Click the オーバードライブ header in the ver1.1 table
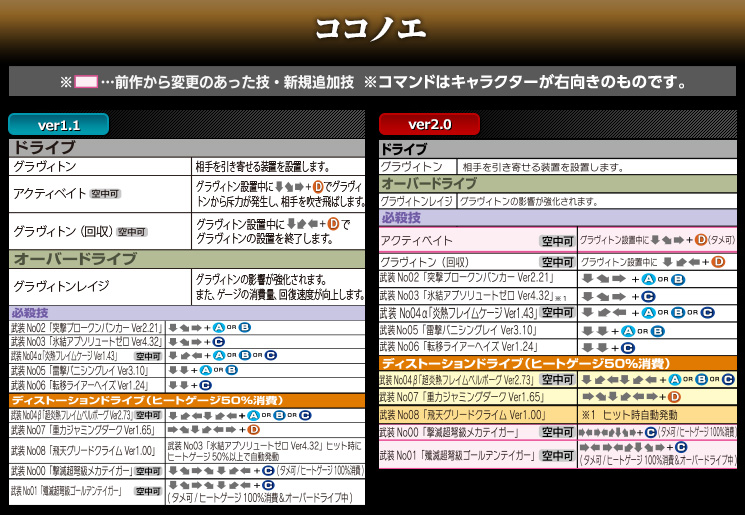 pos(187,259)
